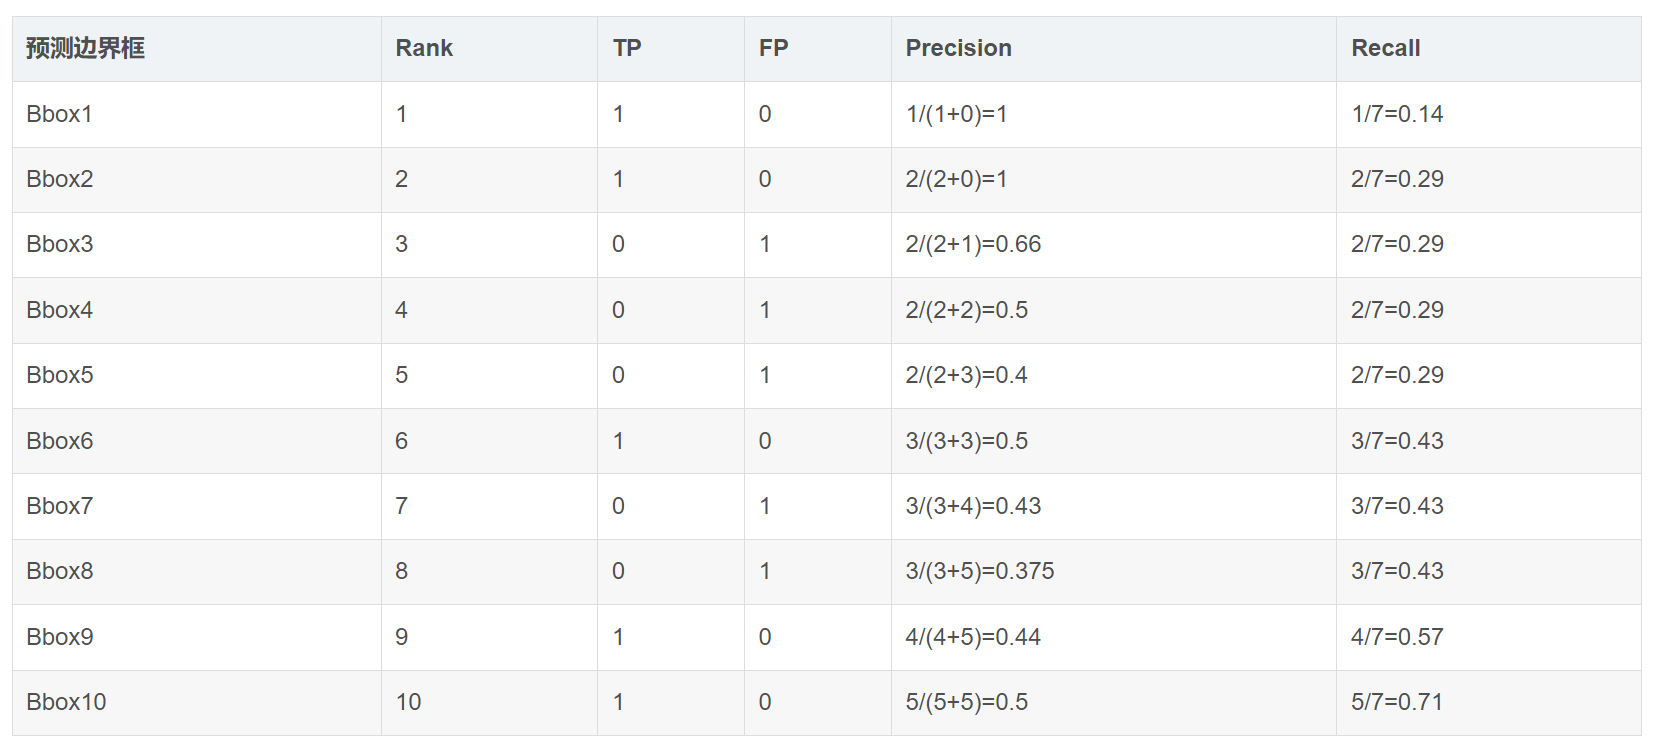Click precision value 3/(3+4)=0.43

(x=973, y=506)
